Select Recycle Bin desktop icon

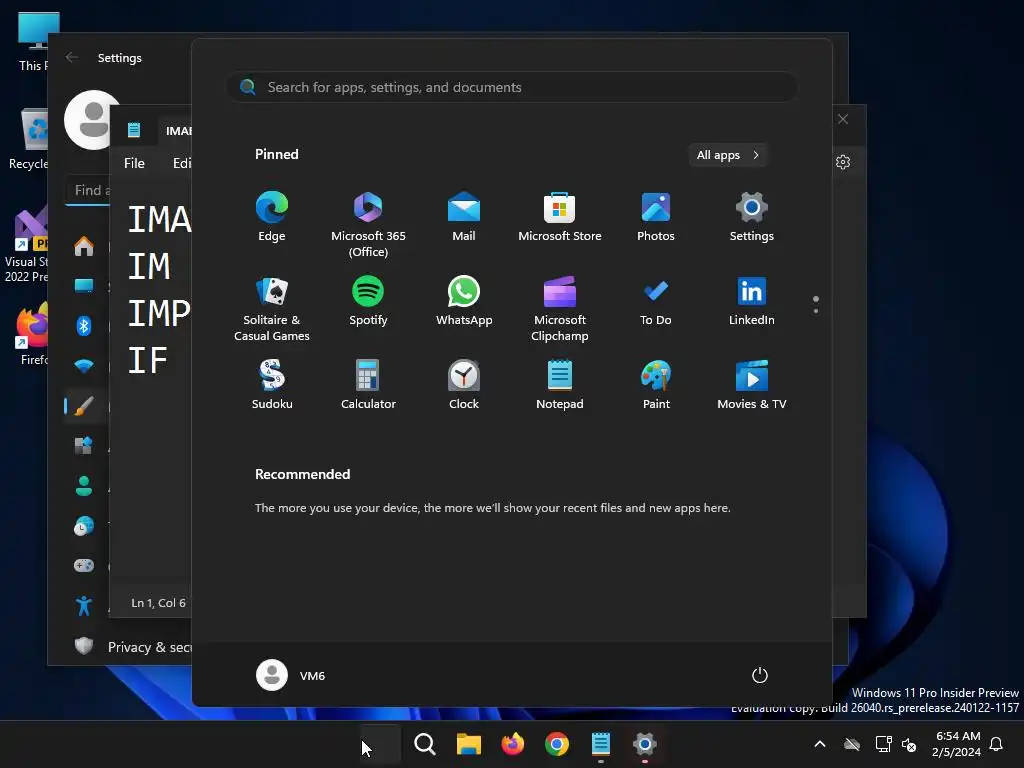27,140
